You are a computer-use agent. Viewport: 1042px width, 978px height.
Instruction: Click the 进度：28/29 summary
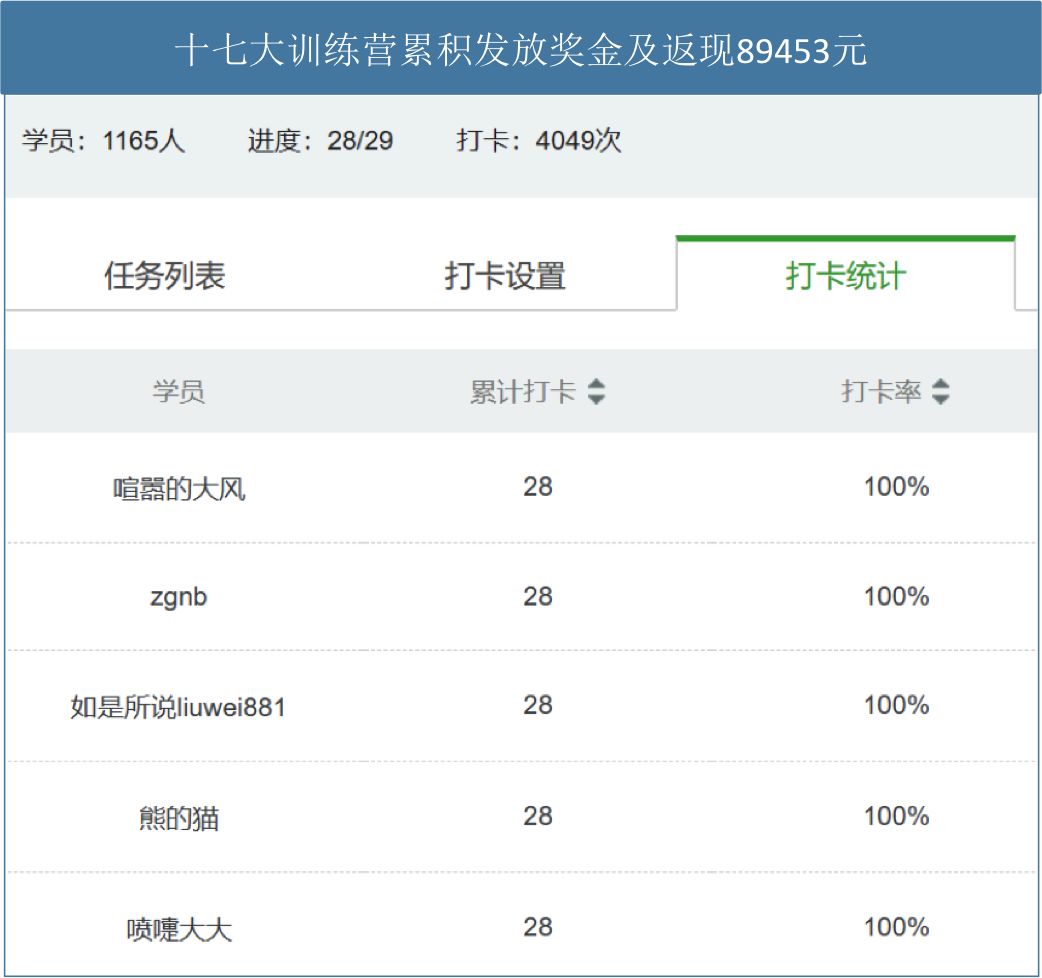pyautogui.click(x=320, y=141)
